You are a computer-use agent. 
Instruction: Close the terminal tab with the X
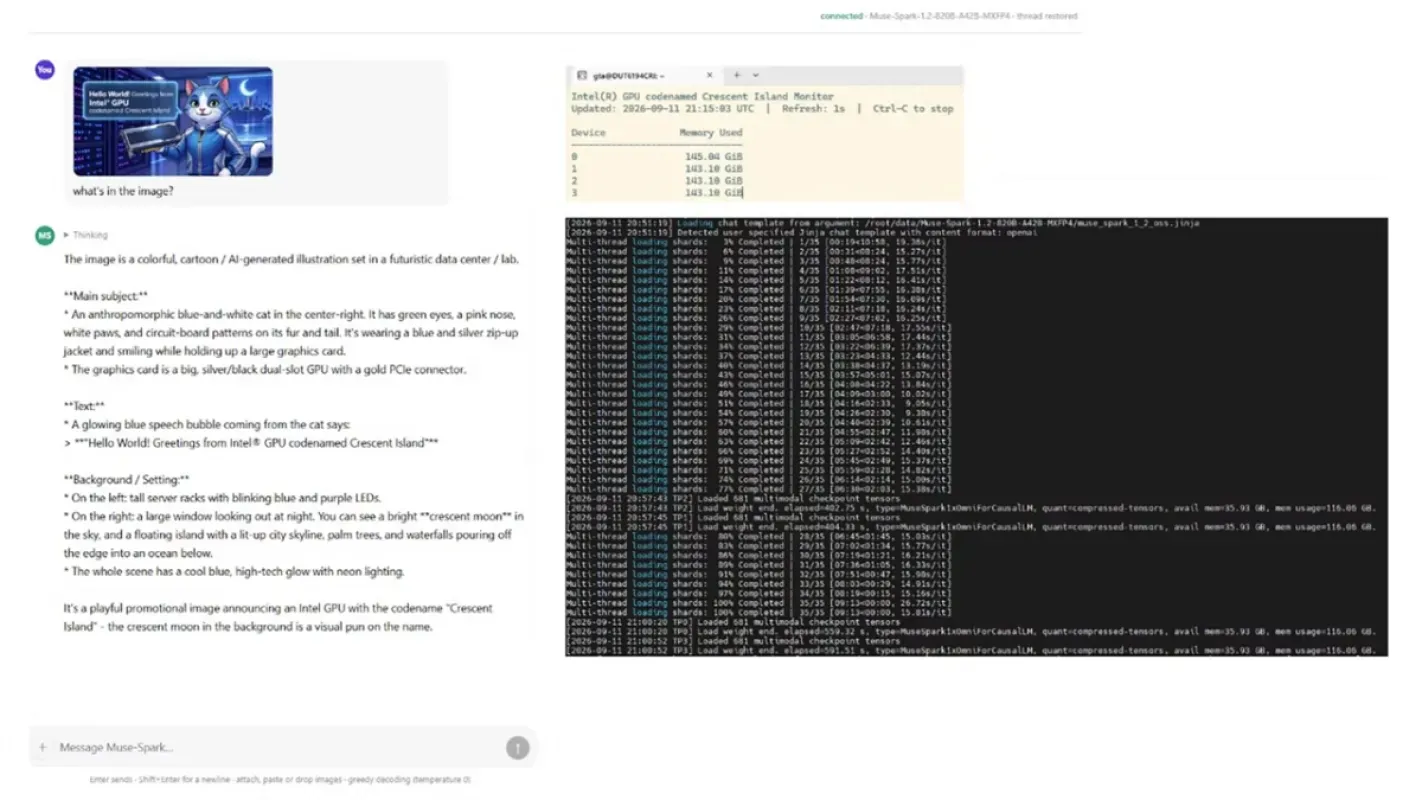pos(710,75)
